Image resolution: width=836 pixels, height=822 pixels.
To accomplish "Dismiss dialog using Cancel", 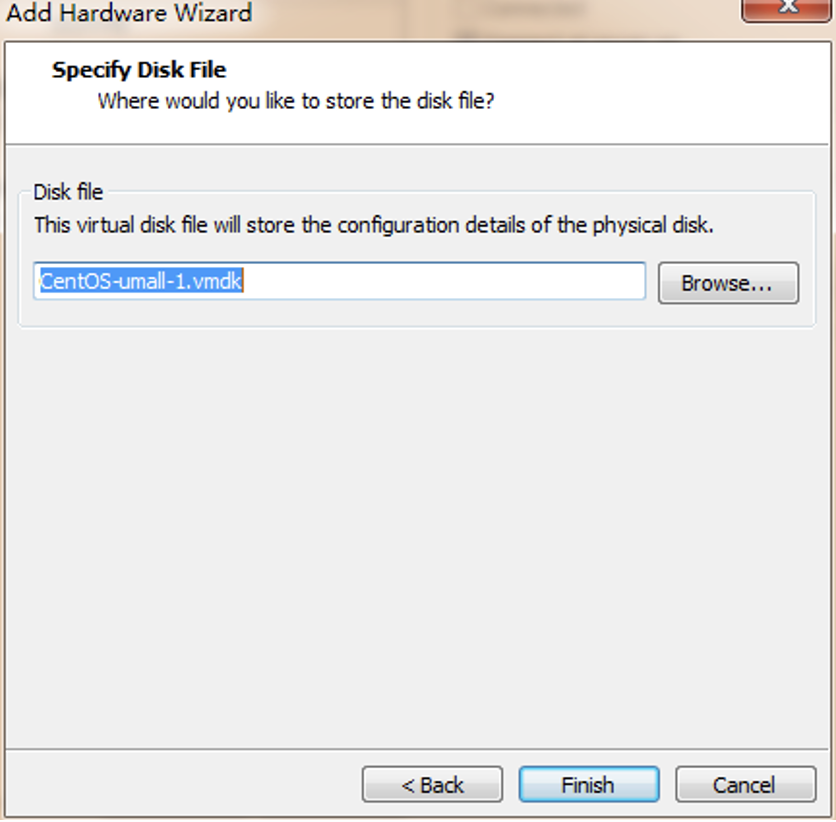I will [x=745, y=784].
